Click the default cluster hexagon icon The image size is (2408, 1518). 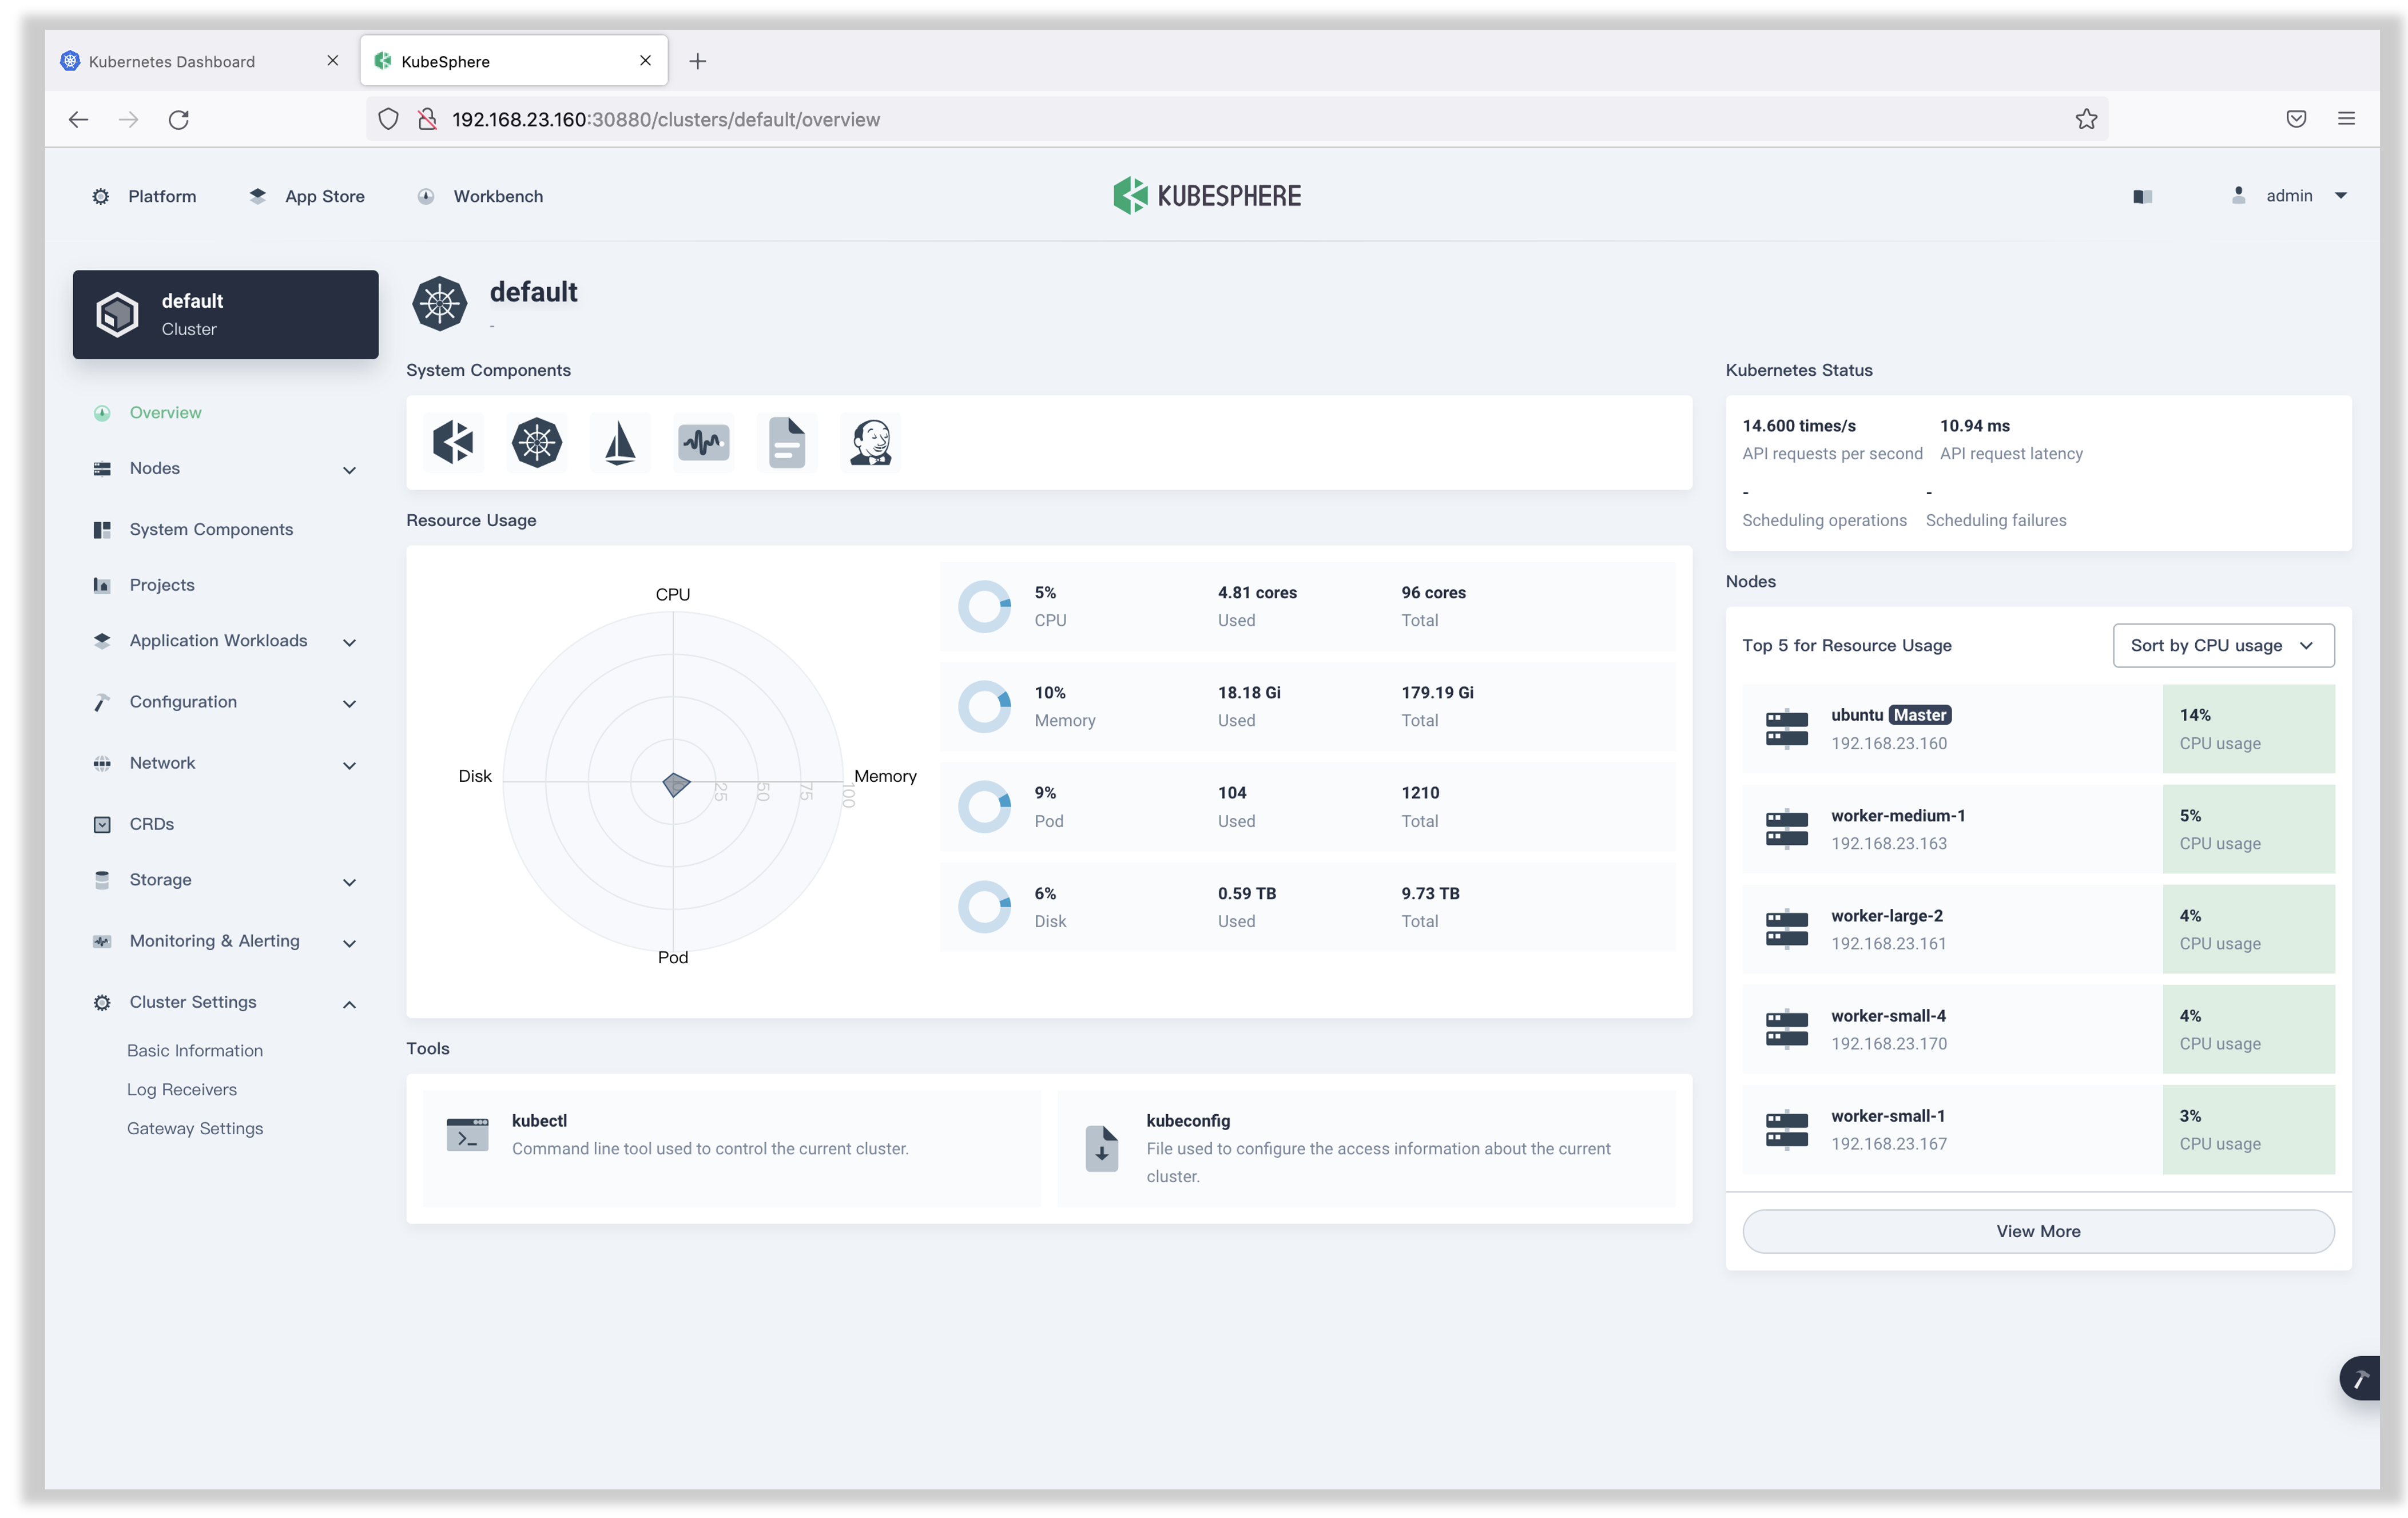[x=117, y=314]
